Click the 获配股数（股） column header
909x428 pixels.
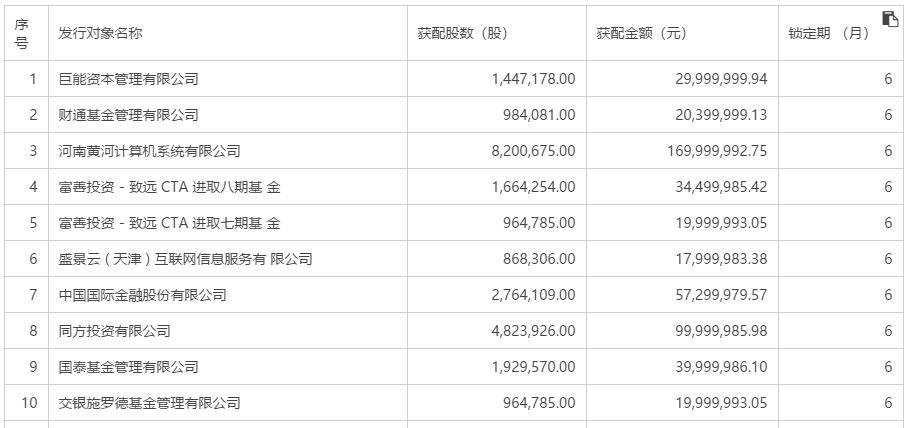(x=463, y=33)
